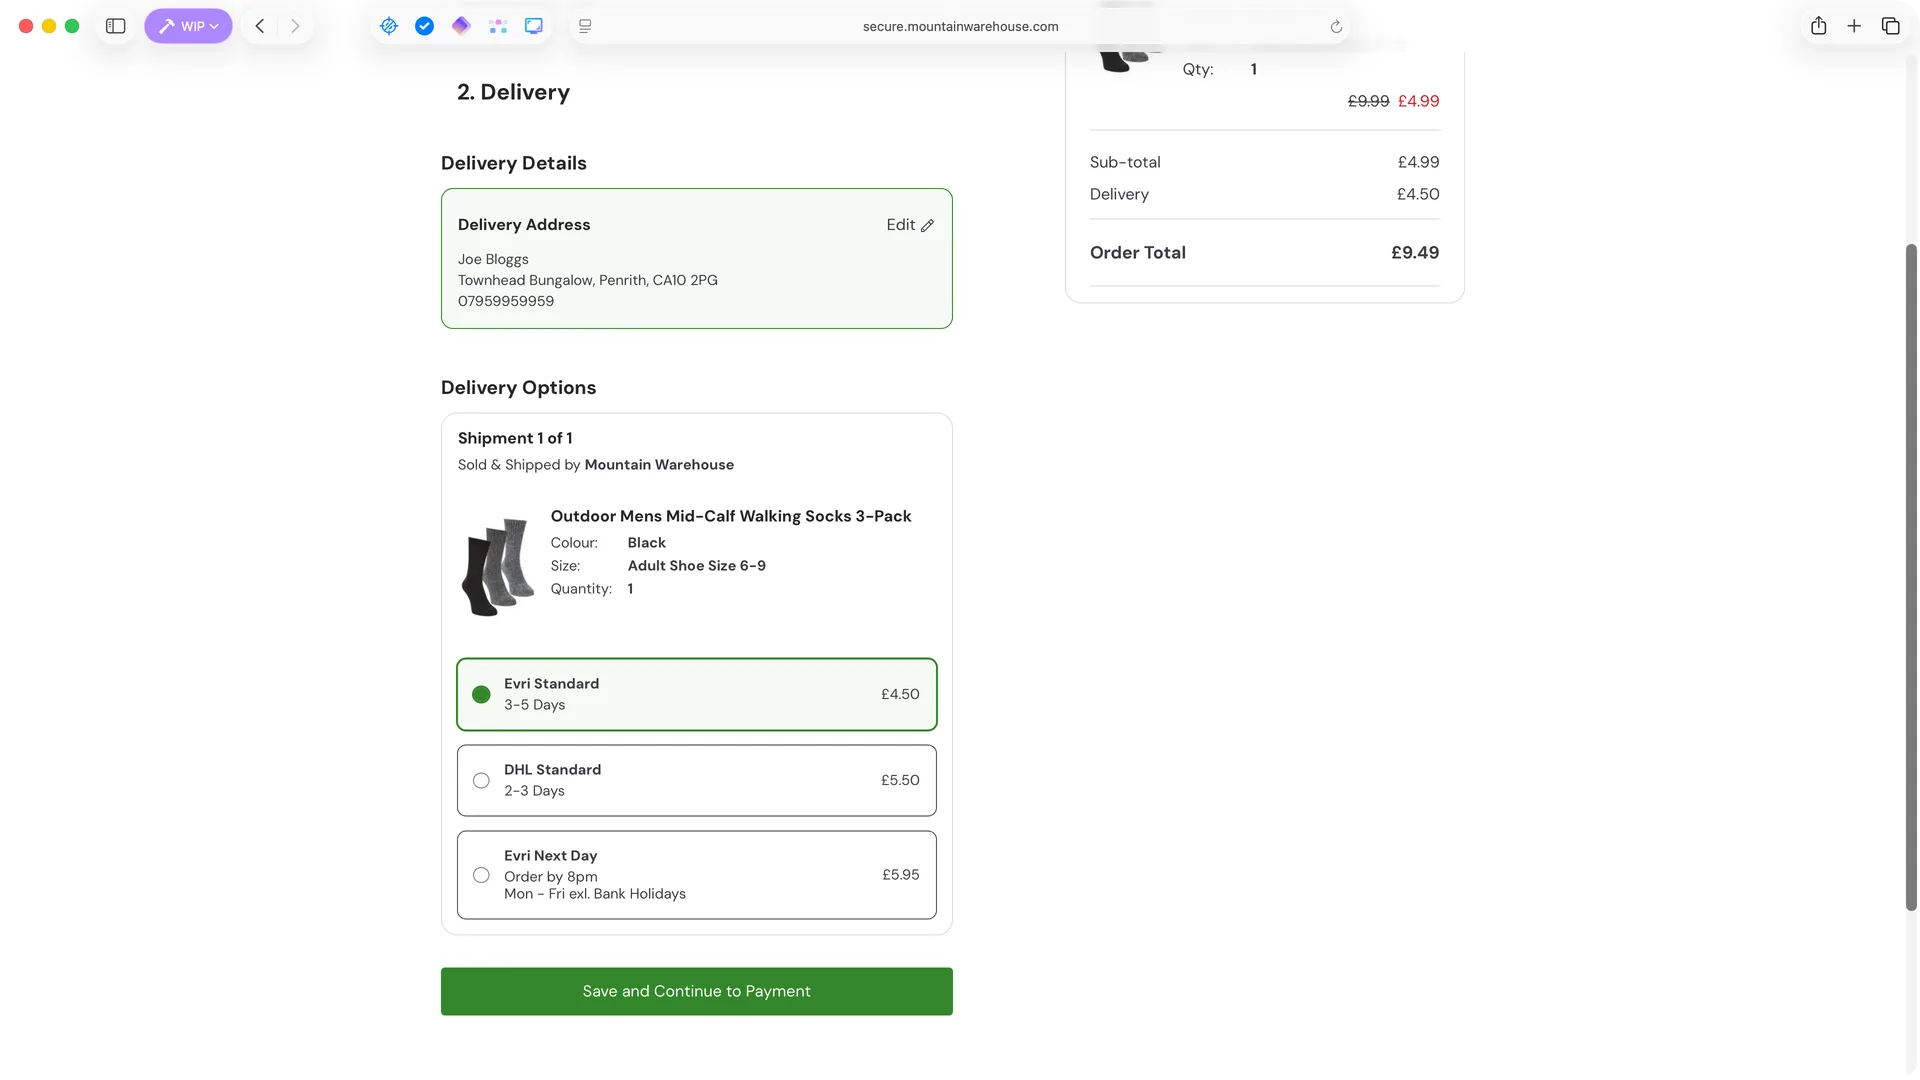Click the blue monitor extension icon
Screen dimensions: 1920x1080
[534, 26]
